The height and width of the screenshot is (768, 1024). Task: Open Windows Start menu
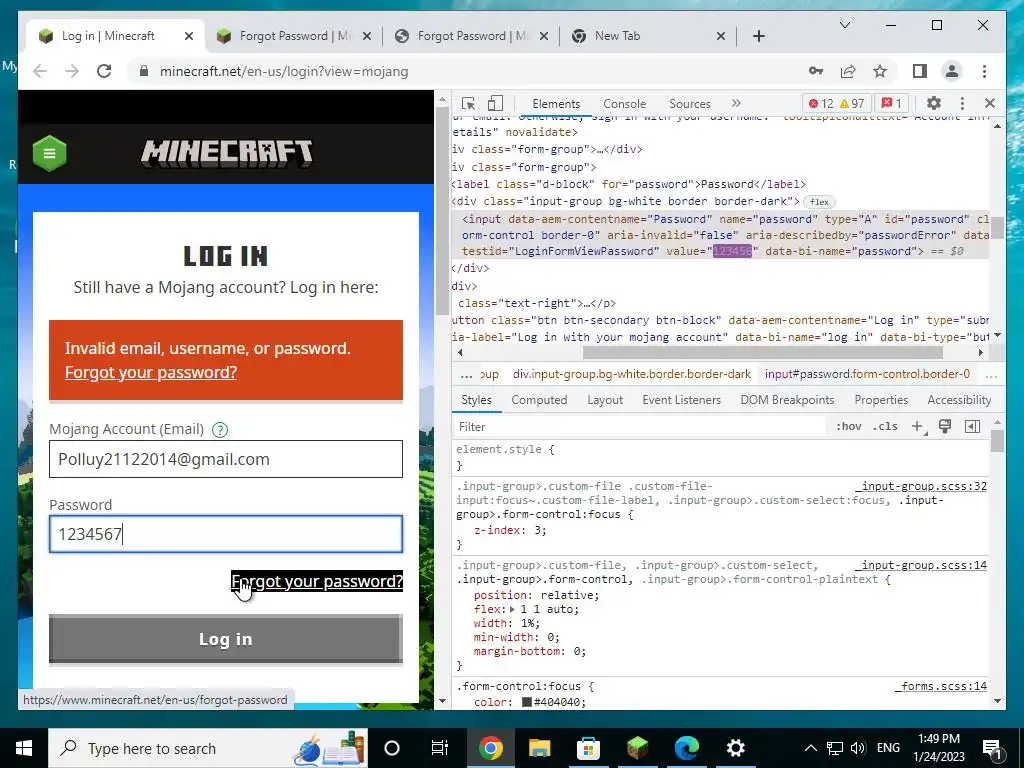(24, 748)
